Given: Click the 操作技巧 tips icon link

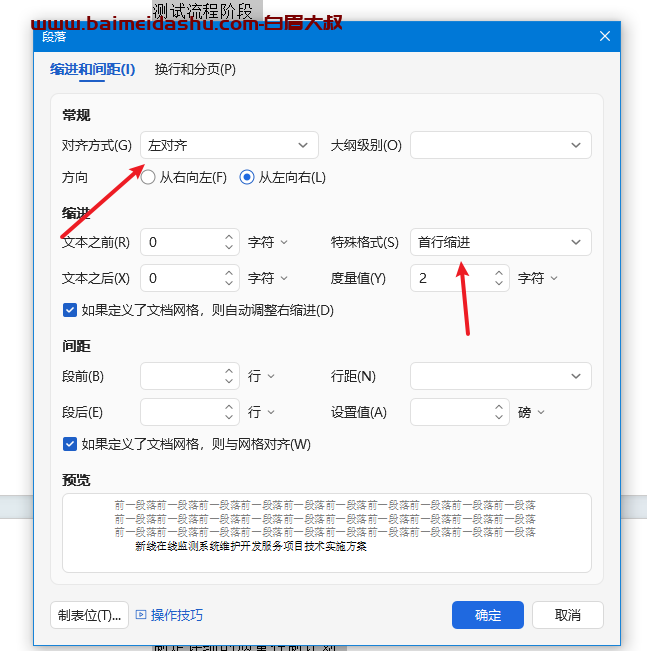Looking at the screenshot, I should pos(169,615).
